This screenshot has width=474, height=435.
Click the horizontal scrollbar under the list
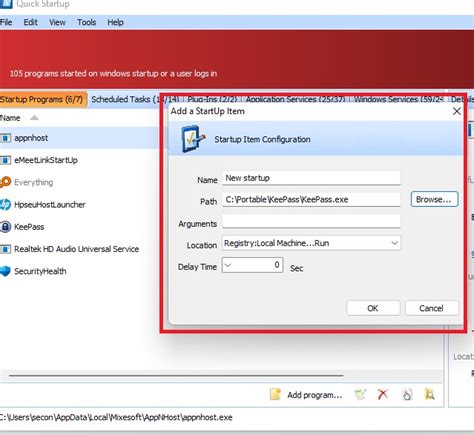tap(176, 376)
